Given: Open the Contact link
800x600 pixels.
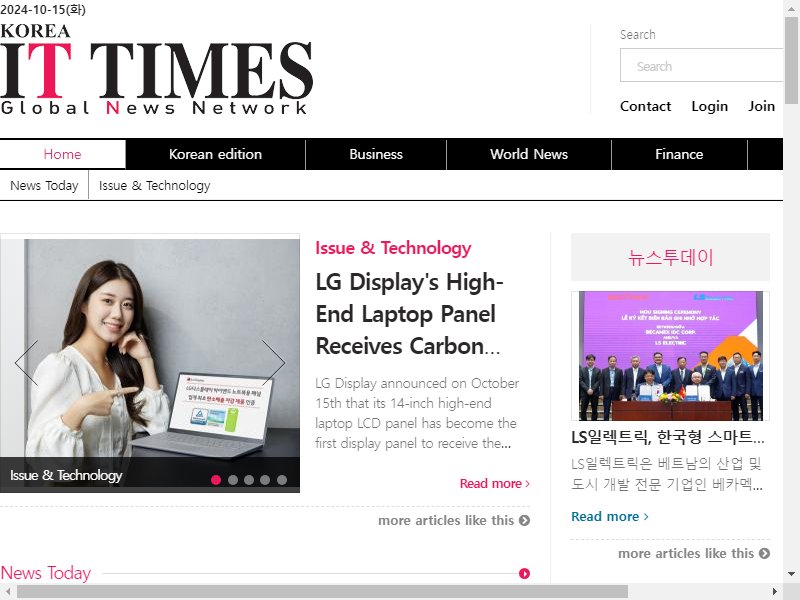Looking at the screenshot, I should tap(645, 106).
